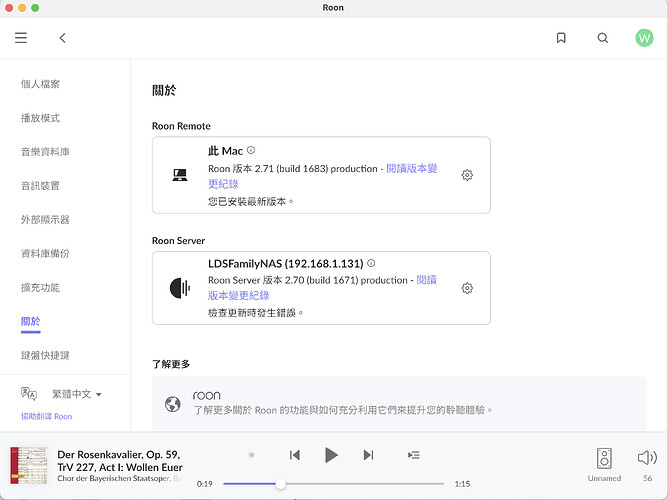Open the search magnifier
668x500 pixels.
(602, 38)
